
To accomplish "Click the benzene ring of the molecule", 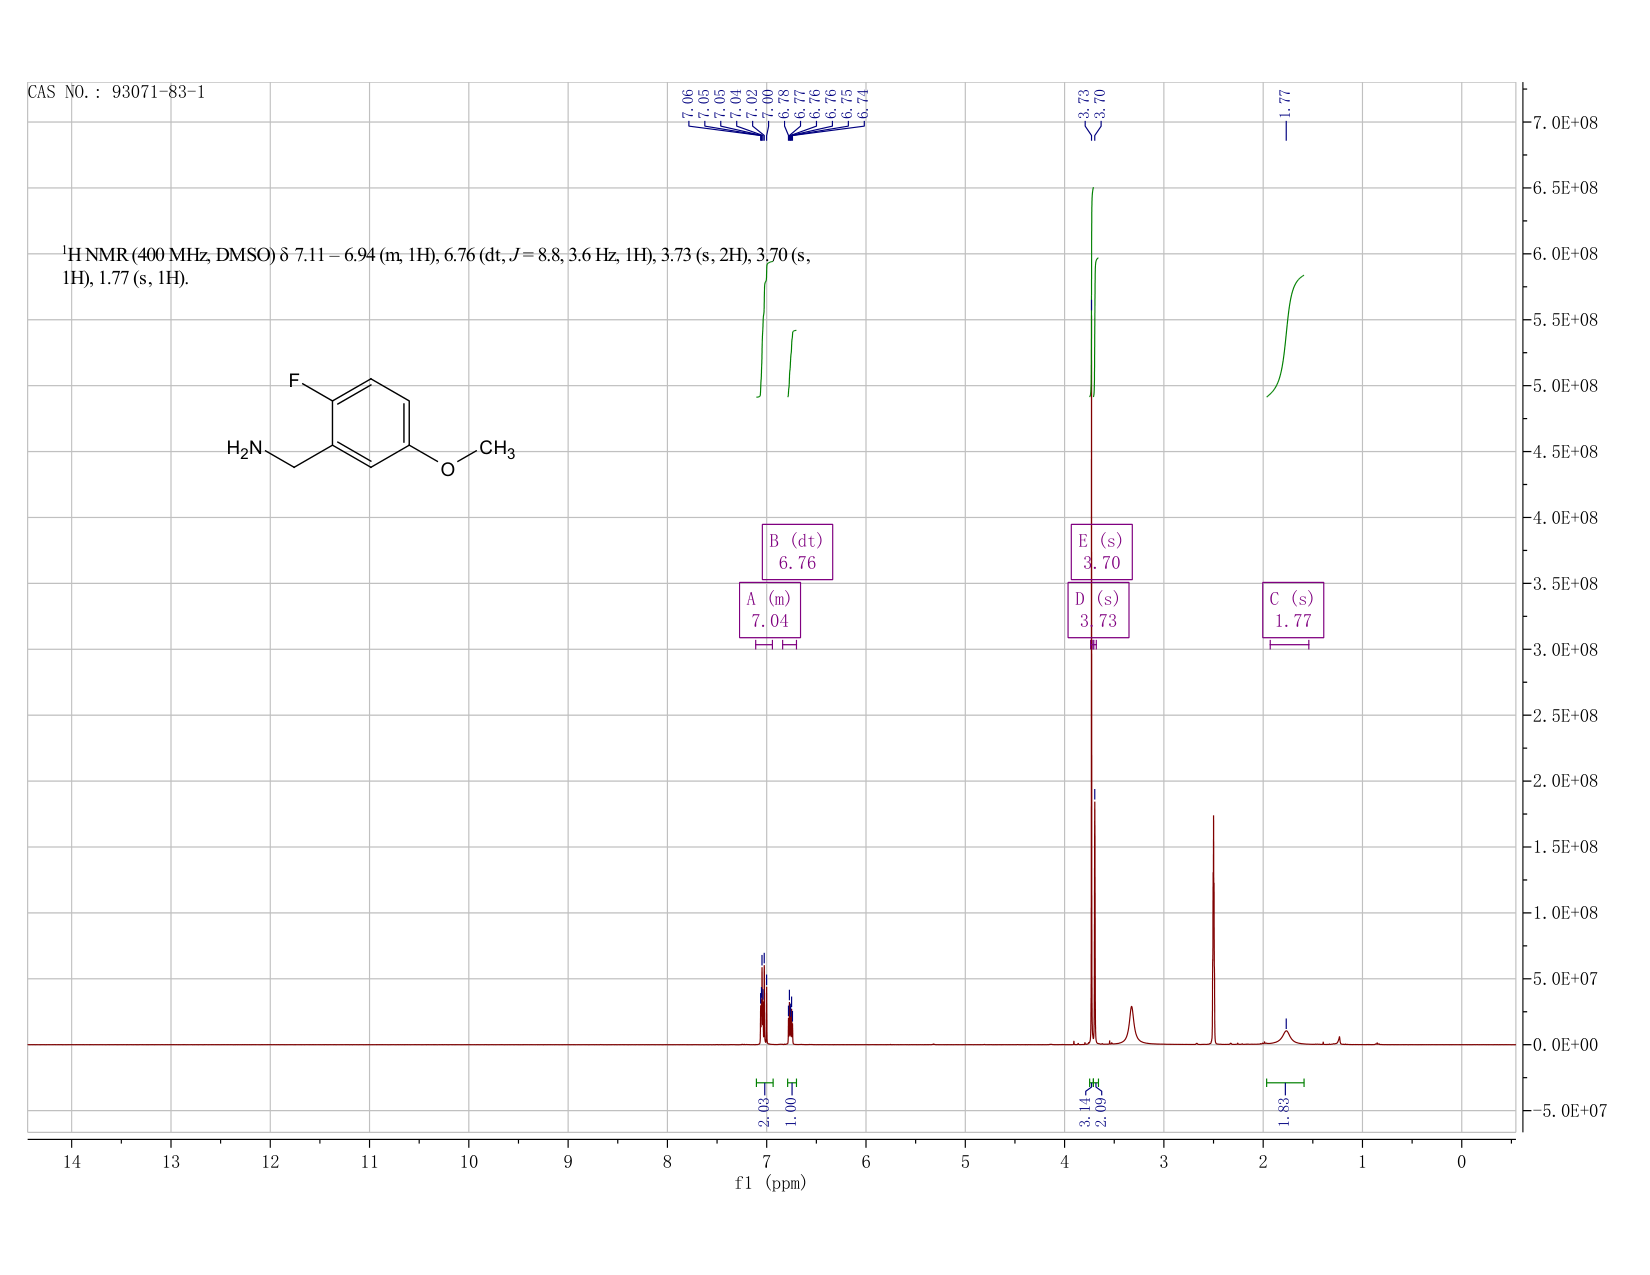I will tap(371, 423).
